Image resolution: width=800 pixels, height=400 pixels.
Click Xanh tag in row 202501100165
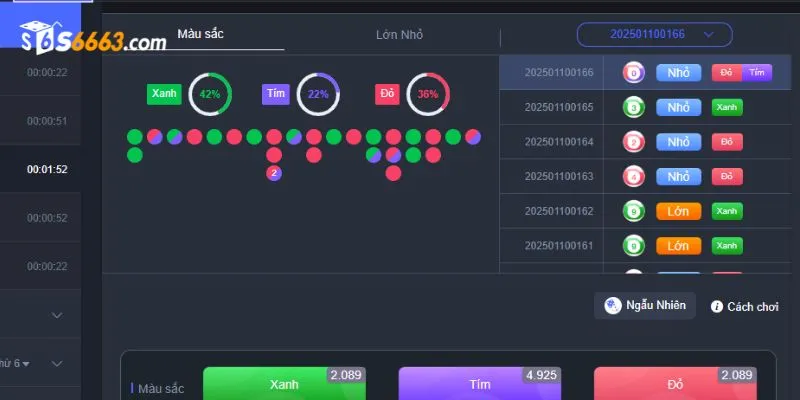[x=727, y=107]
